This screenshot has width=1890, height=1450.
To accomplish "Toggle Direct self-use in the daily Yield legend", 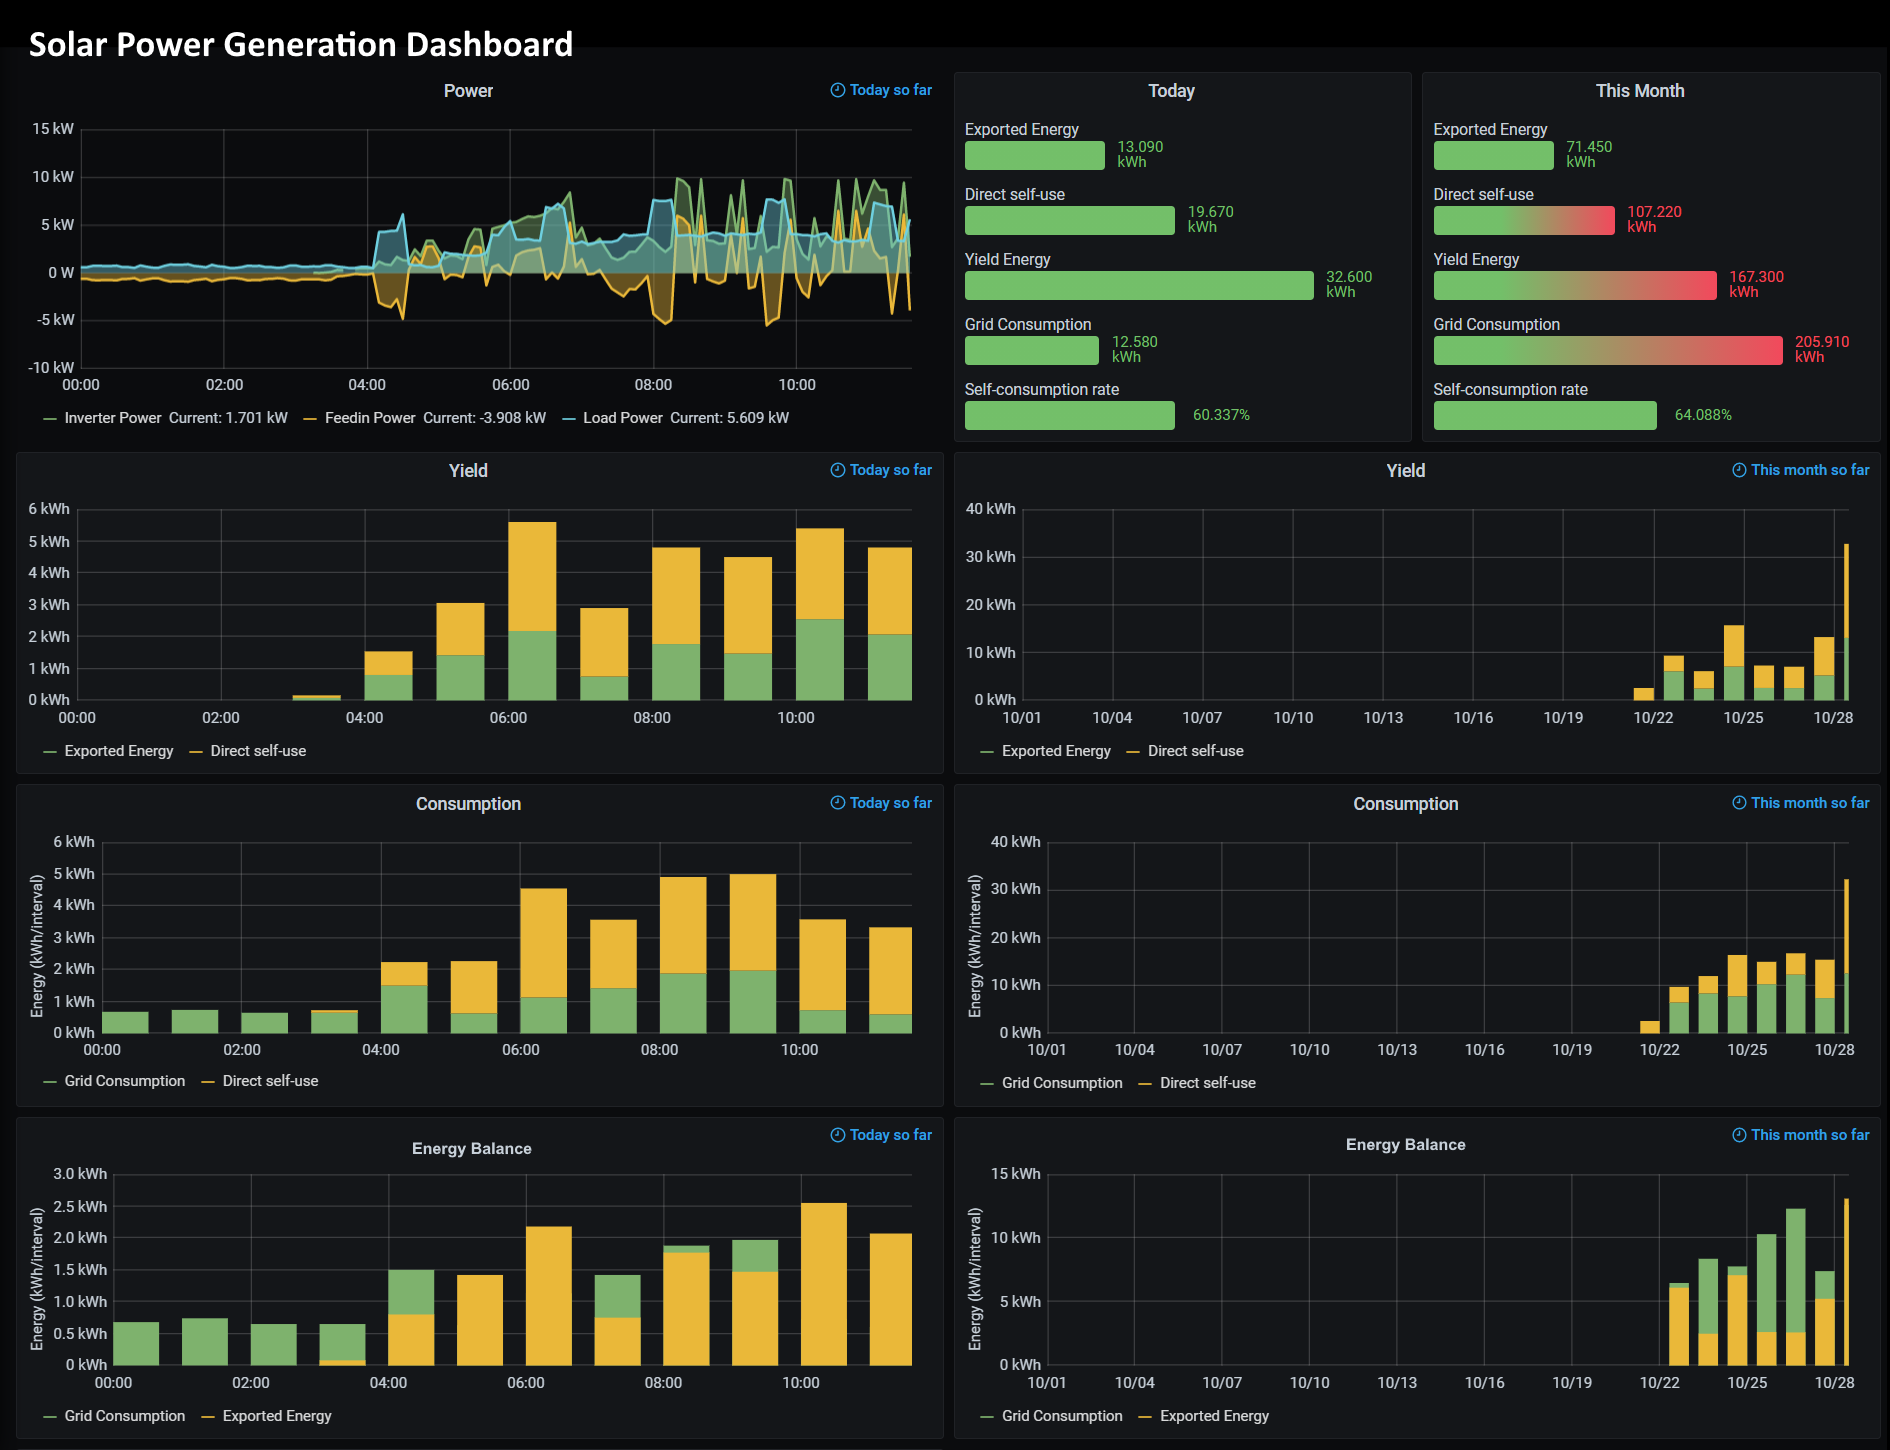I will coord(258,751).
